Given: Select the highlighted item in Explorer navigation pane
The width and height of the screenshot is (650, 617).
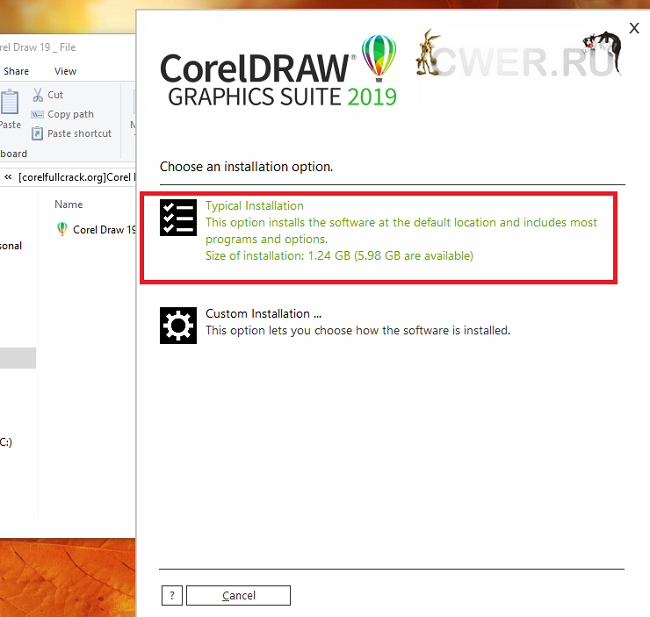Looking at the screenshot, I should 18,358.
